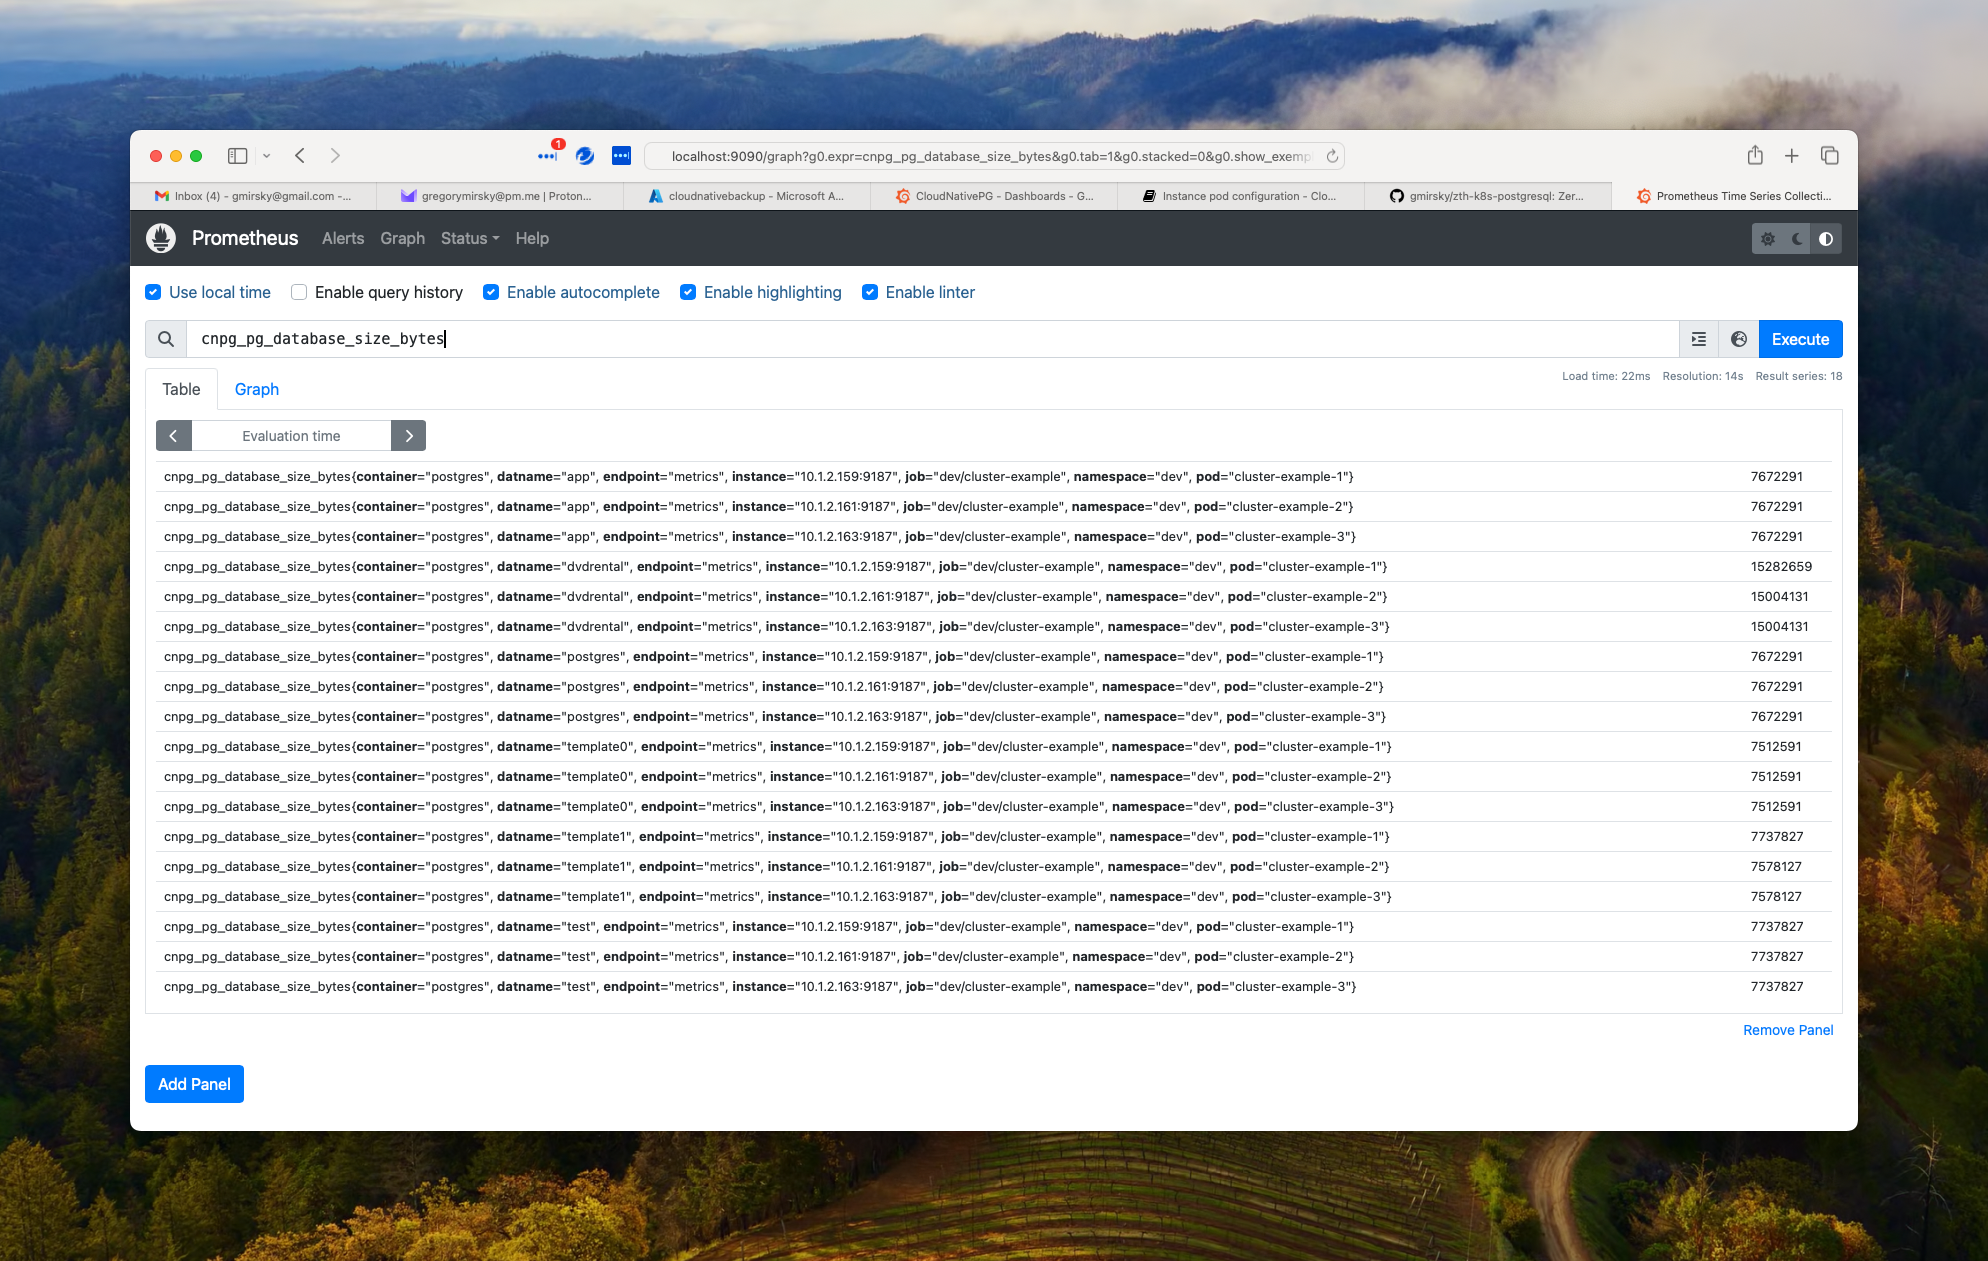Select the auto theme contrast icon
1988x1261 pixels.
tap(1826, 239)
